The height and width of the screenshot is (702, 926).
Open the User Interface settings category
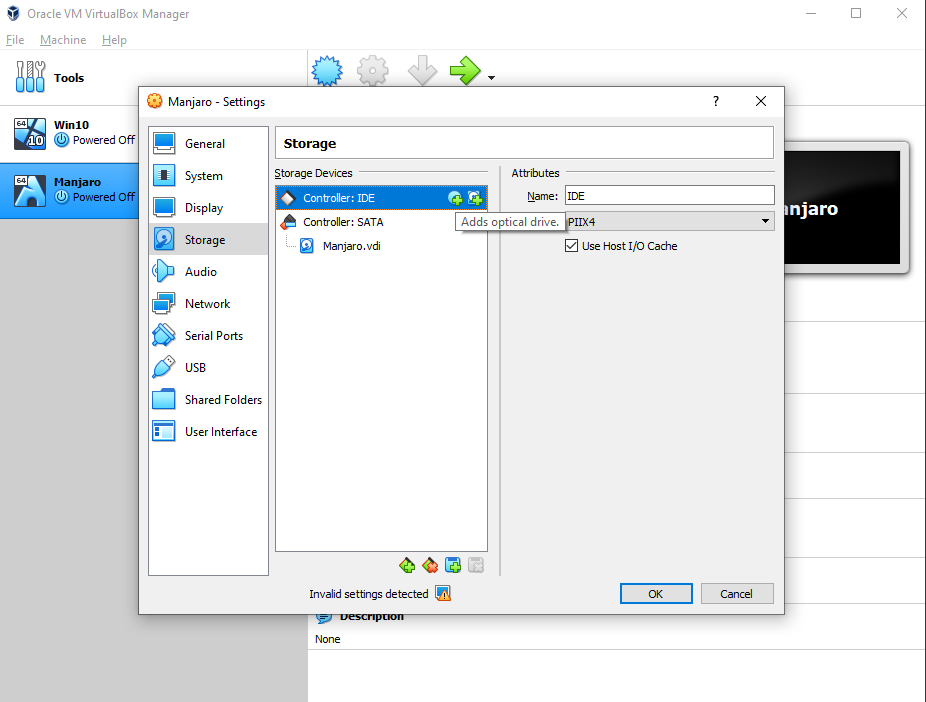208,432
